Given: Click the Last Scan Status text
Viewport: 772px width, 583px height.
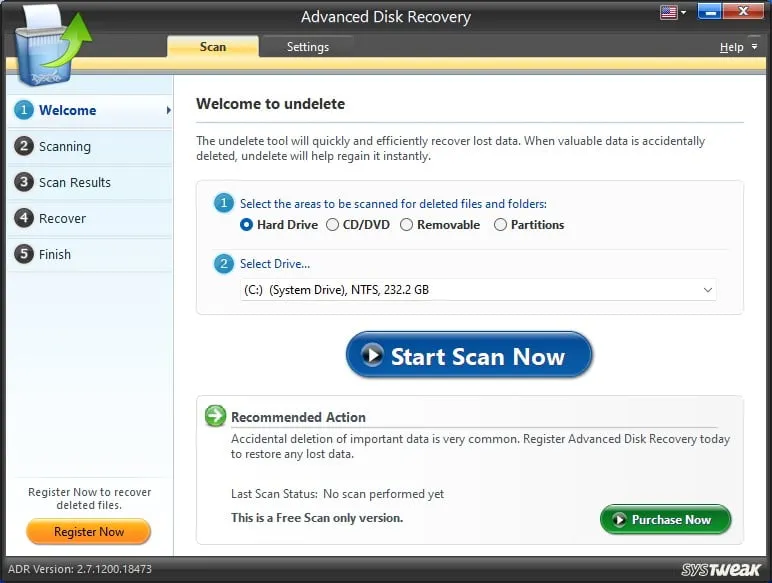Looking at the screenshot, I should [x=337, y=494].
